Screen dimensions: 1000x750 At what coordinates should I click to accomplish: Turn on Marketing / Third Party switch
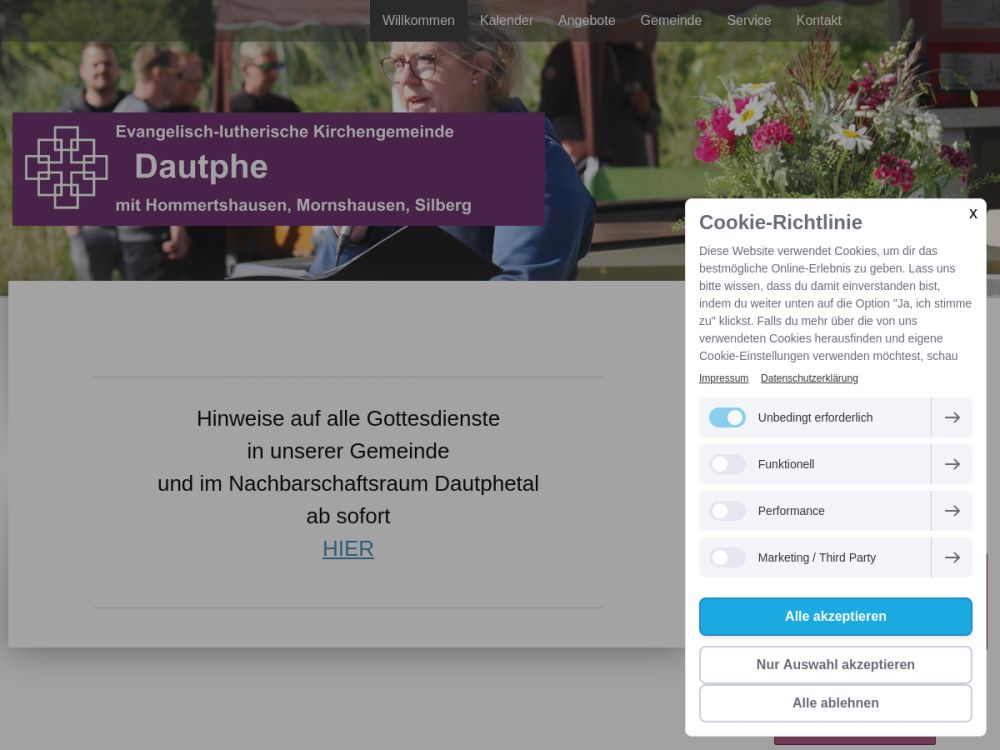coord(727,557)
